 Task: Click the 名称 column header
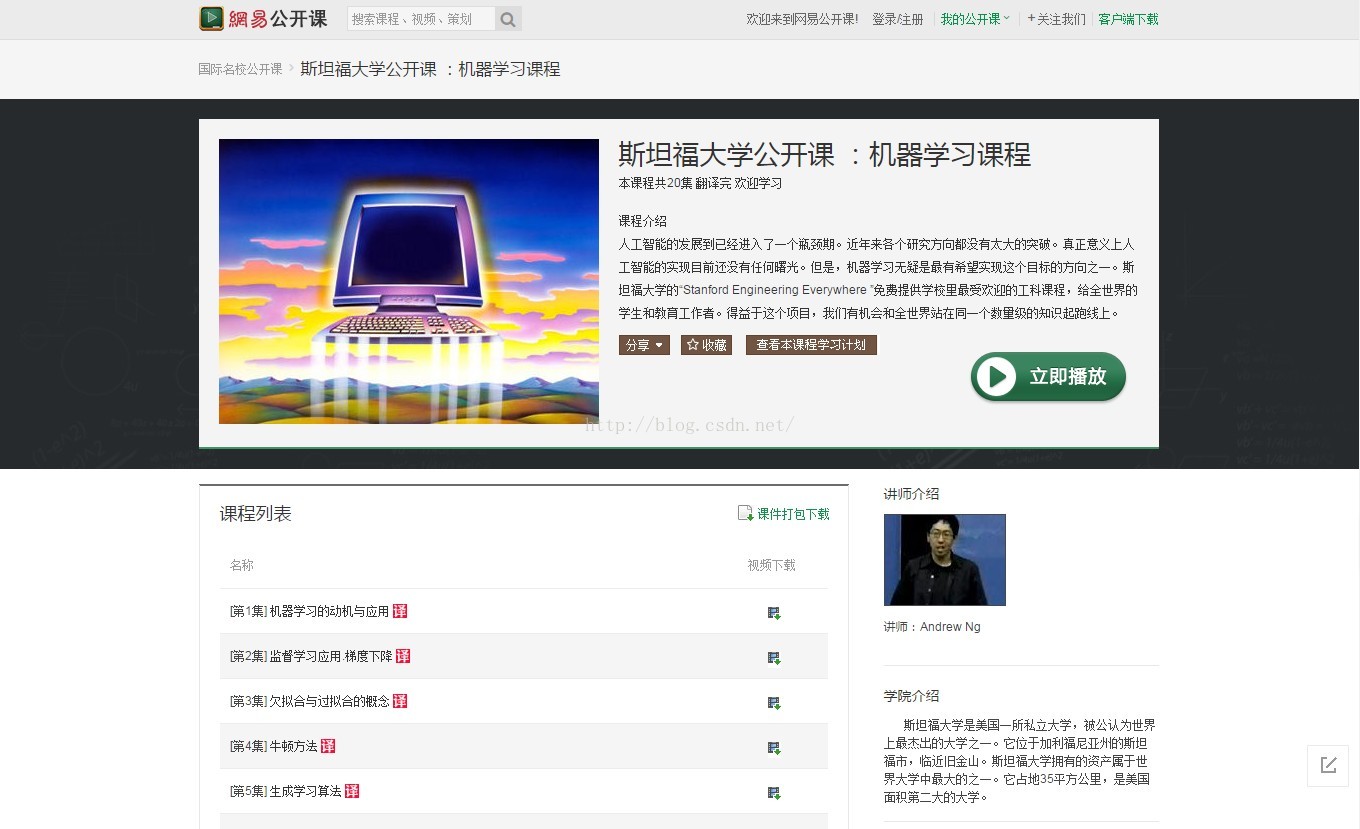click(x=242, y=565)
